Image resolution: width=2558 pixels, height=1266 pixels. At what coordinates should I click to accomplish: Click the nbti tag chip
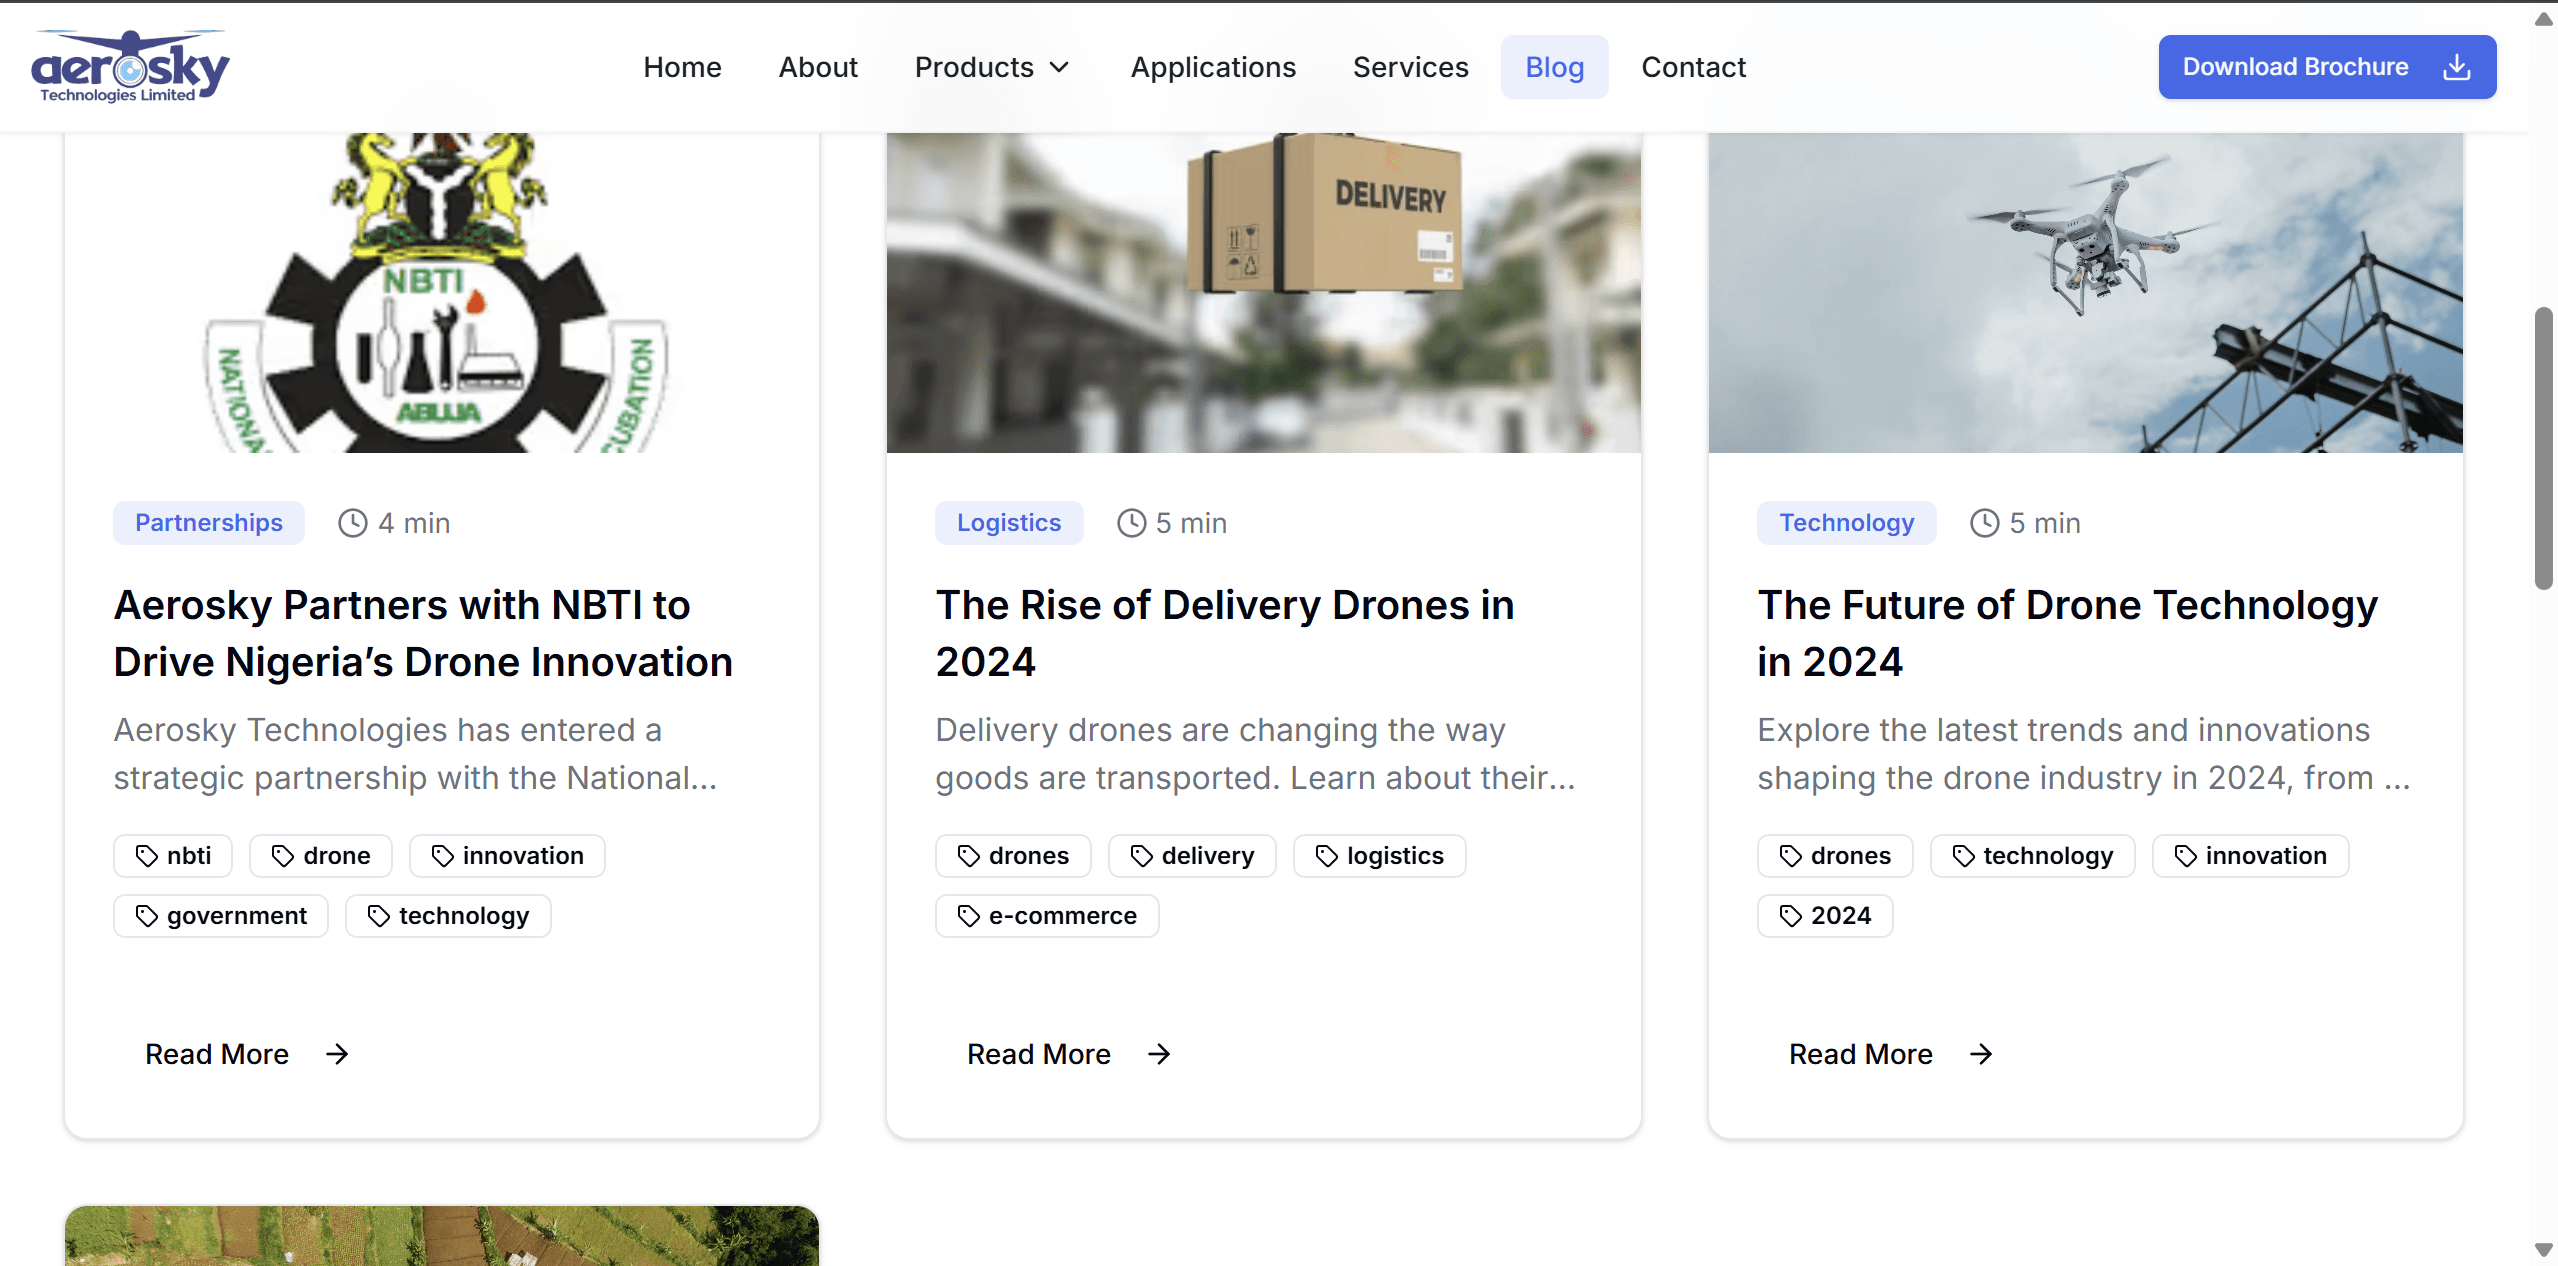173,856
